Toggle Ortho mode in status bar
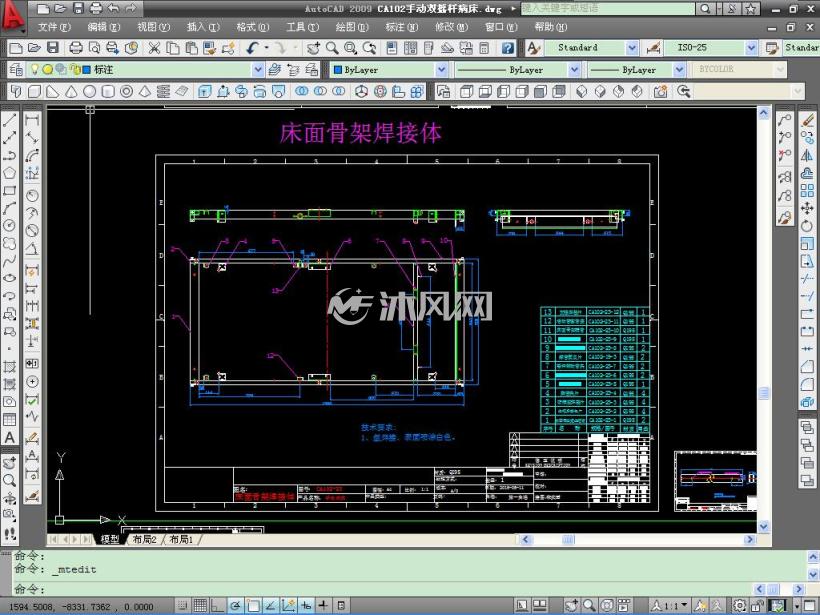The image size is (820, 615). coord(217,605)
